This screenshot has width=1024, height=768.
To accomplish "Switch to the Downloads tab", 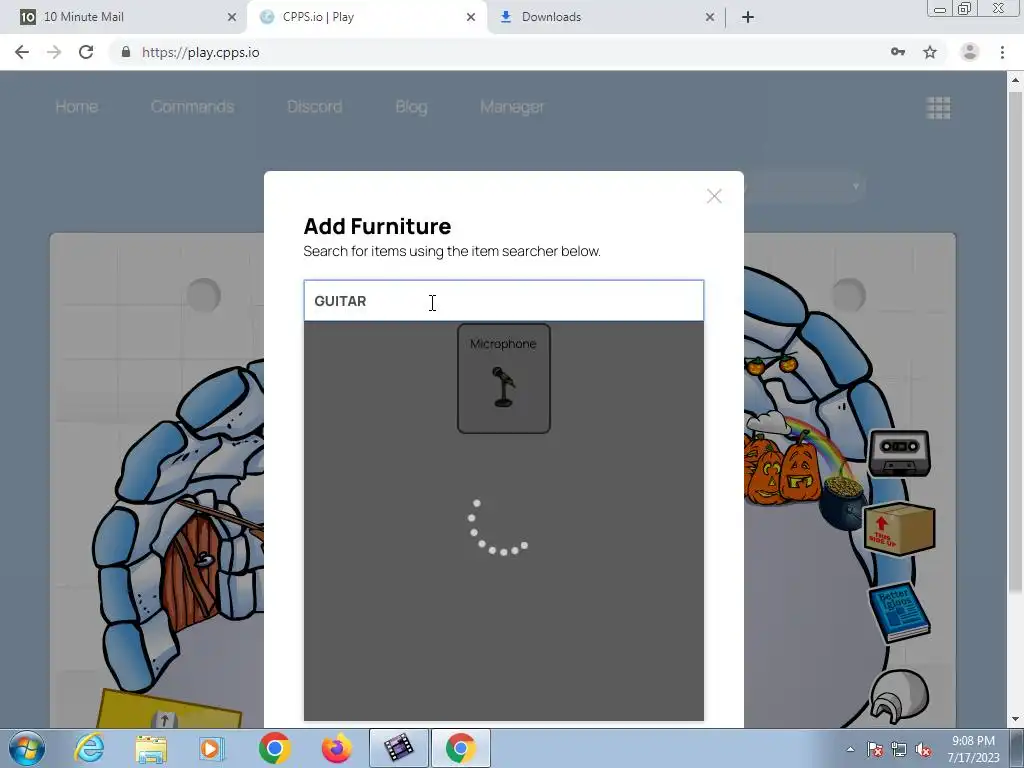I will 605,17.
